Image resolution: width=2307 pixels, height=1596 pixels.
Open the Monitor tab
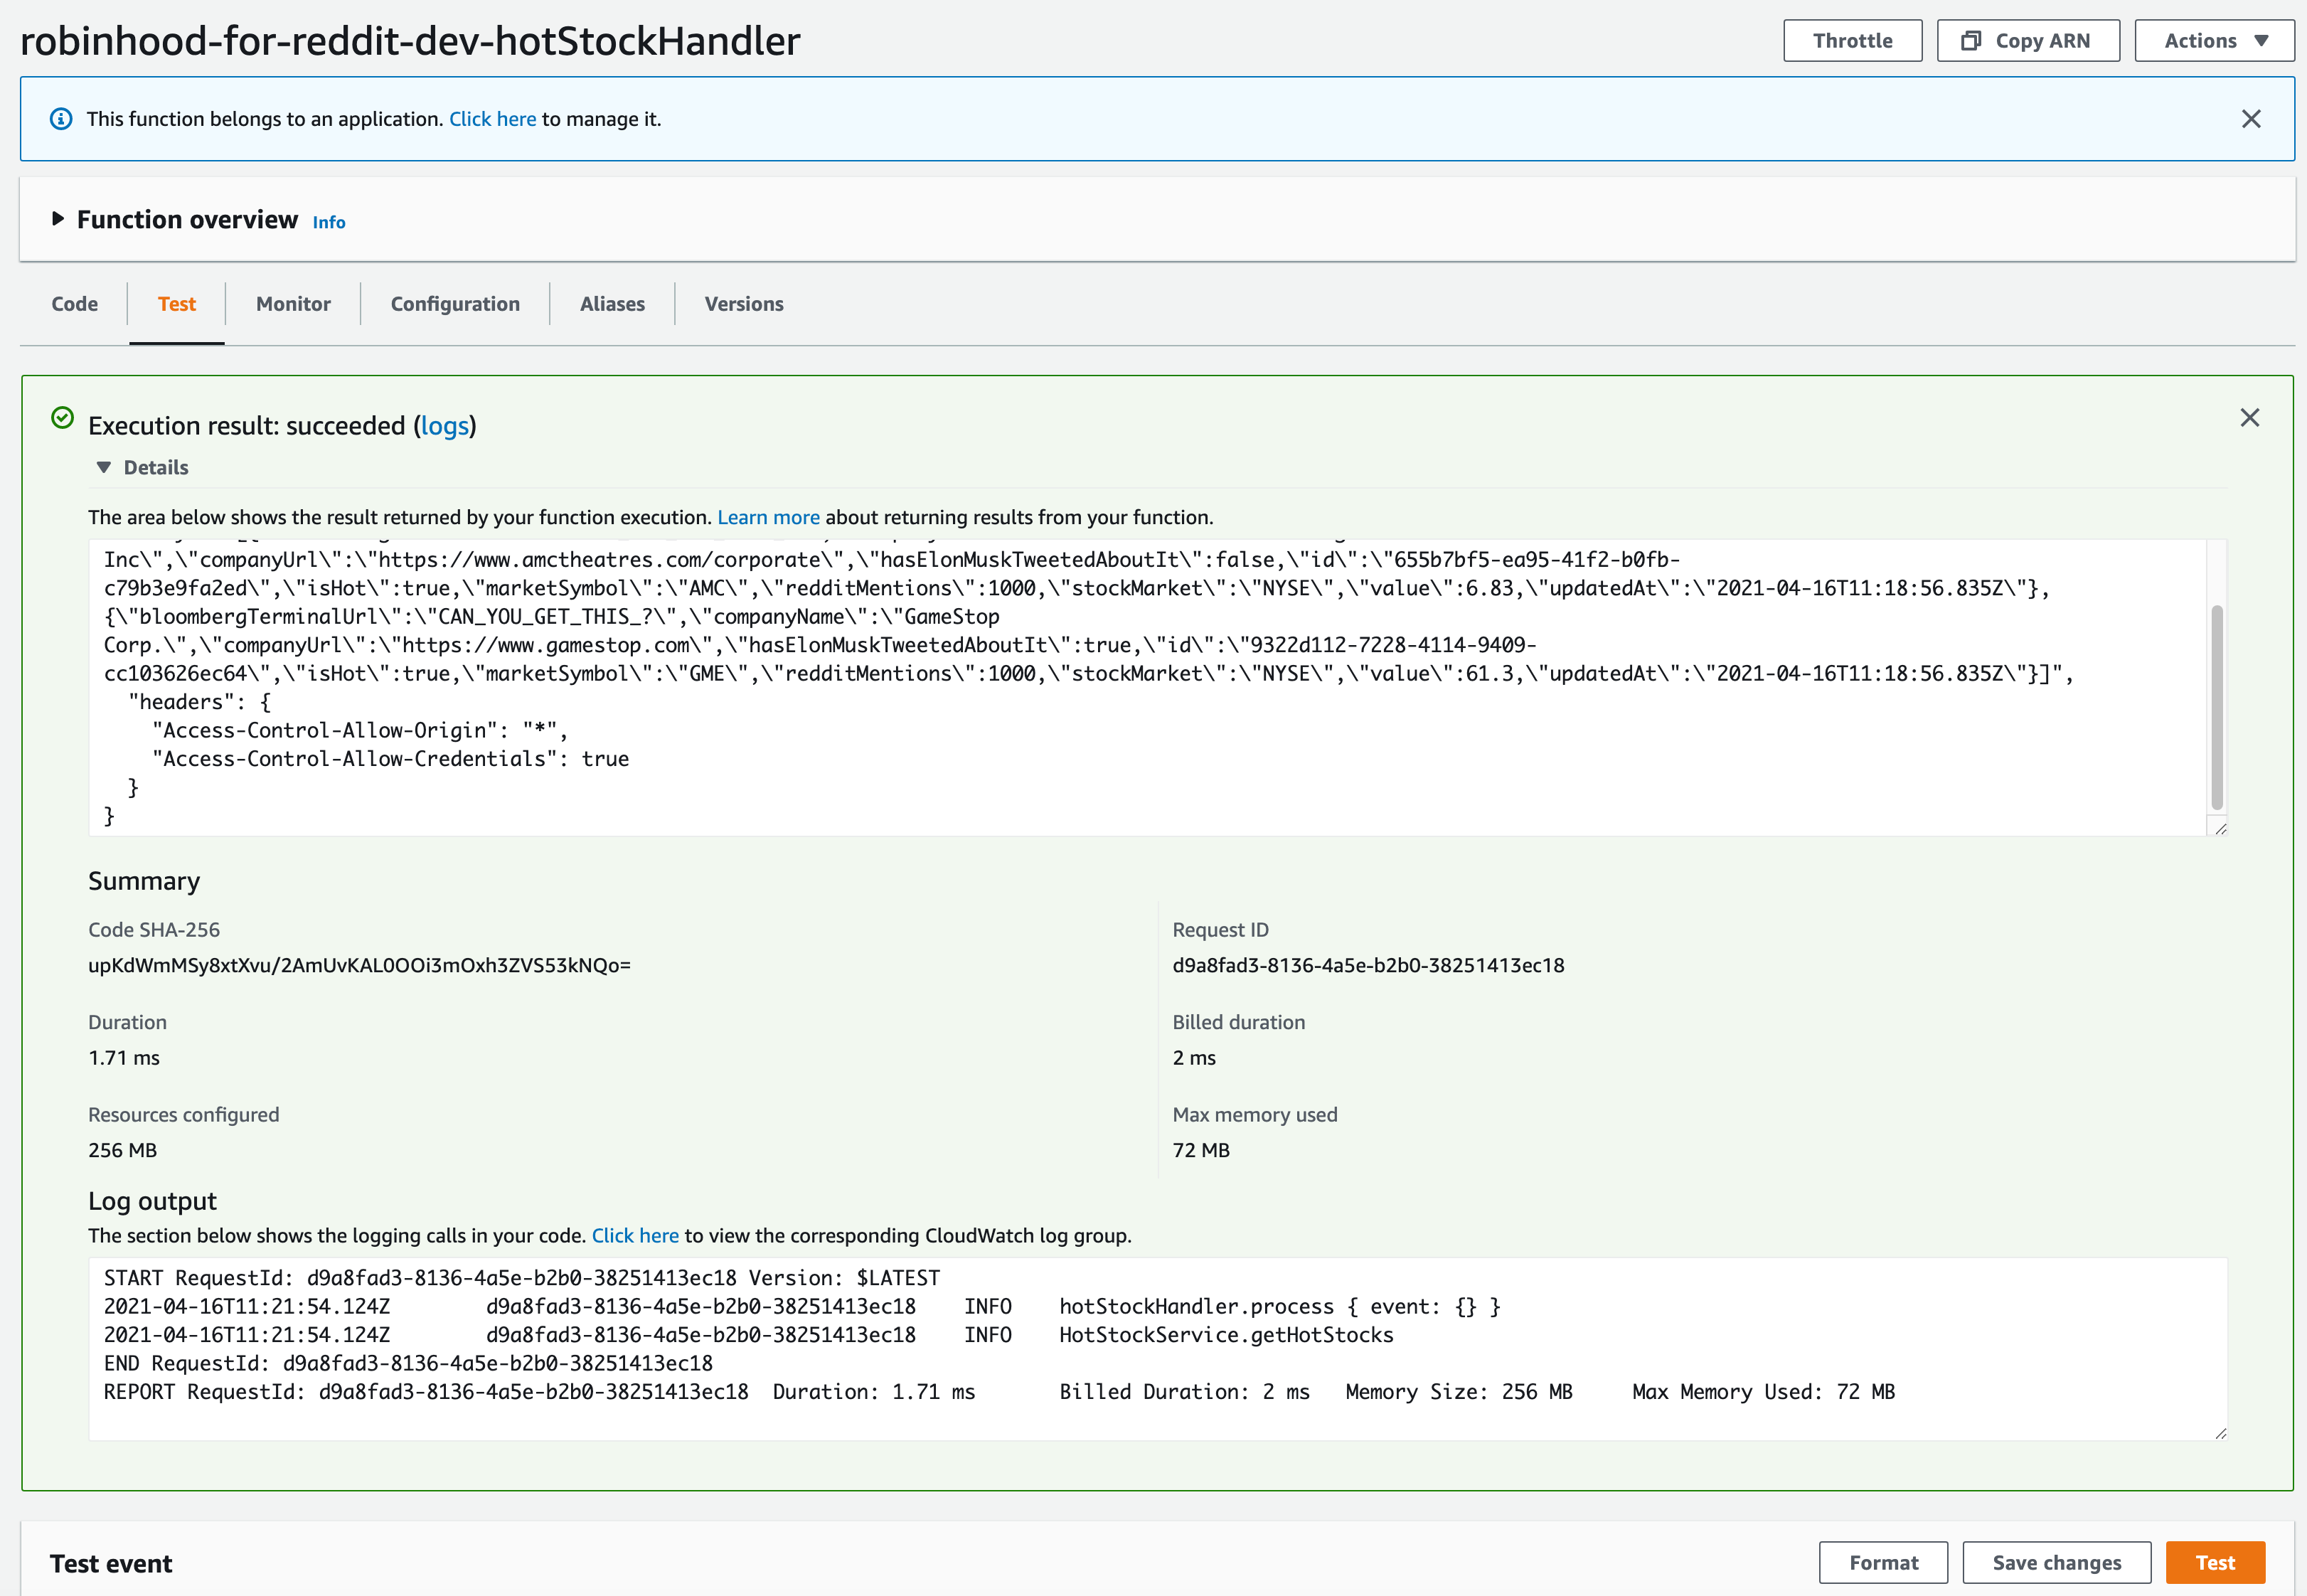(x=293, y=304)
